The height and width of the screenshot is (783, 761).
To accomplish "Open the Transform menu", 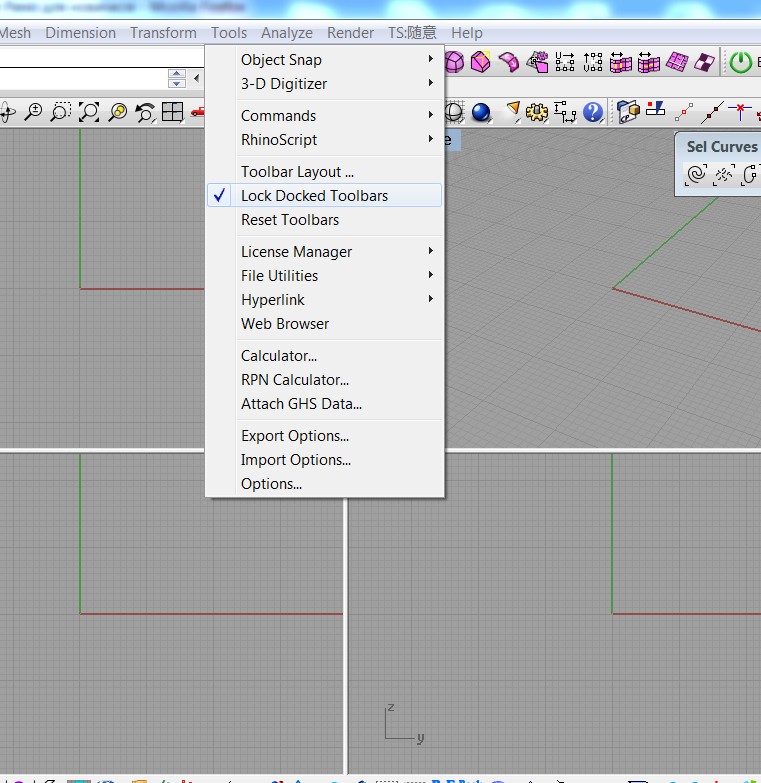I will [163, 33].
